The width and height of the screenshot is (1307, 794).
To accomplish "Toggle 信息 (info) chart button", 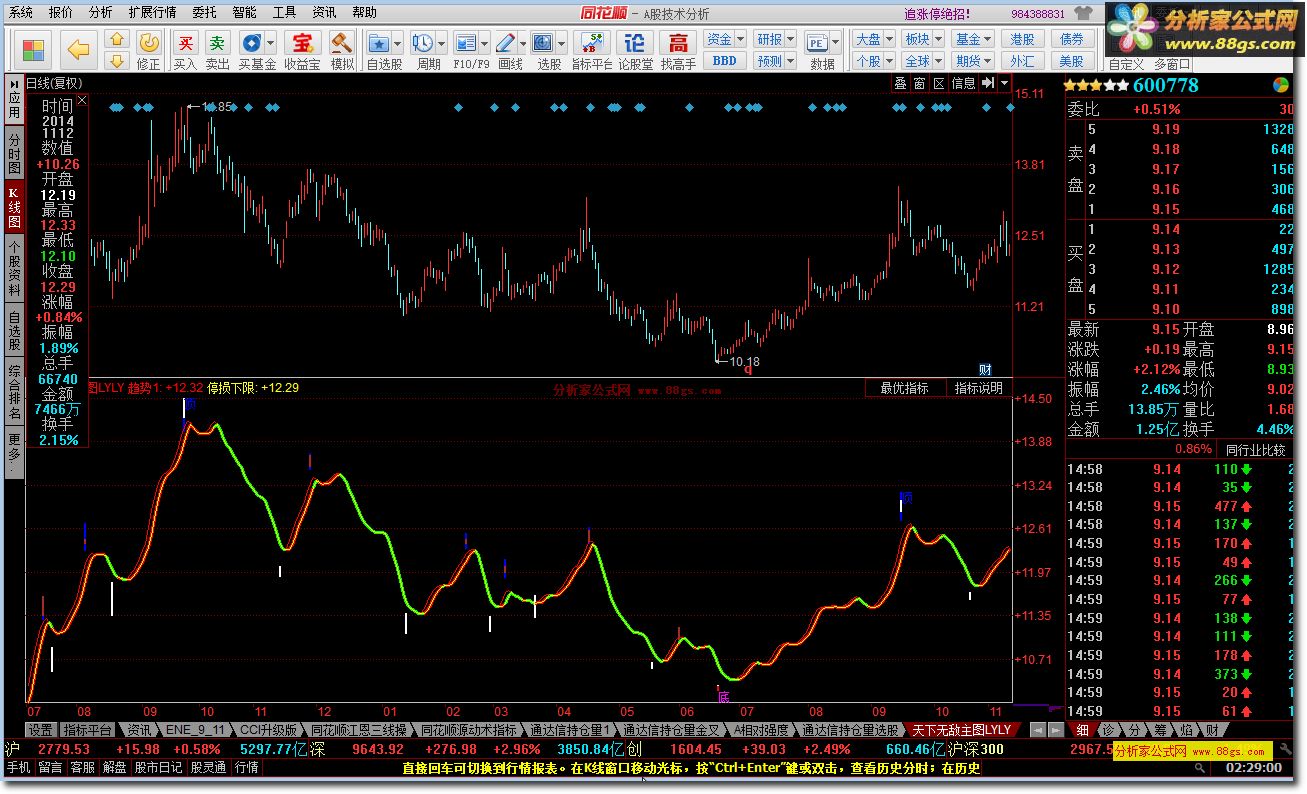I will click(963, 83).
